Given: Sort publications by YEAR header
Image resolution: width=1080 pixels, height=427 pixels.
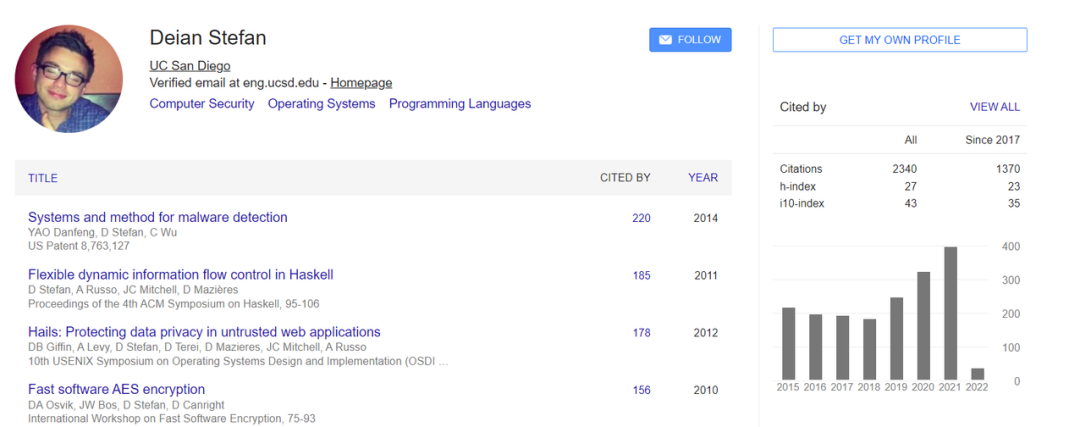Looking at the screenshot, I should (703, 178).
